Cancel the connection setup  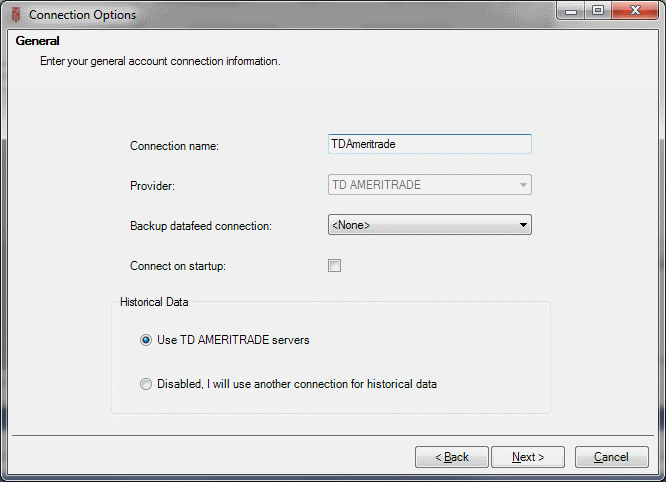pos(611,457)
